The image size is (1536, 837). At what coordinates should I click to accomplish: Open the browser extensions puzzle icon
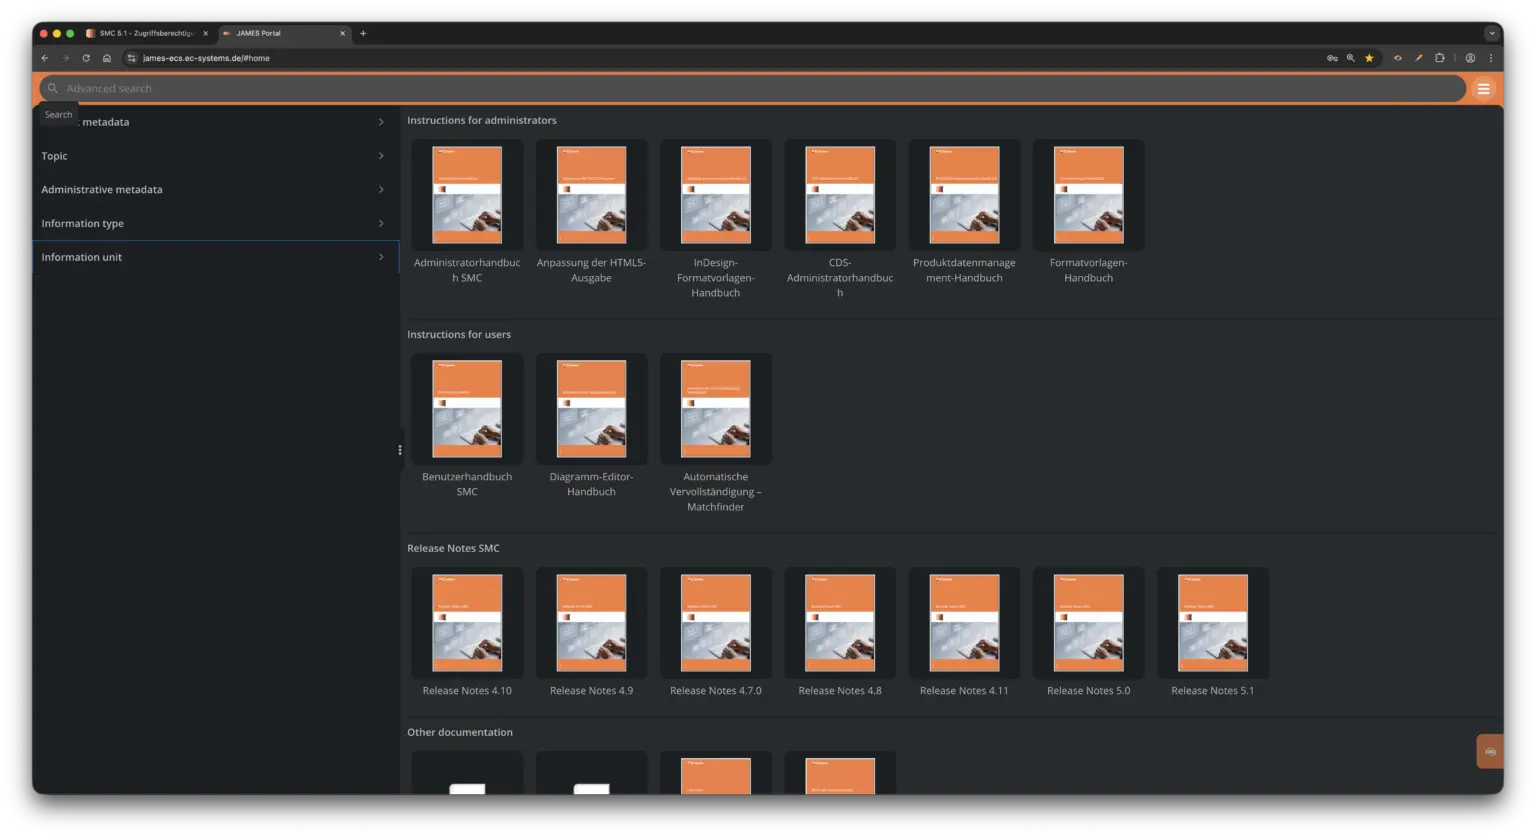[1439, 58]
